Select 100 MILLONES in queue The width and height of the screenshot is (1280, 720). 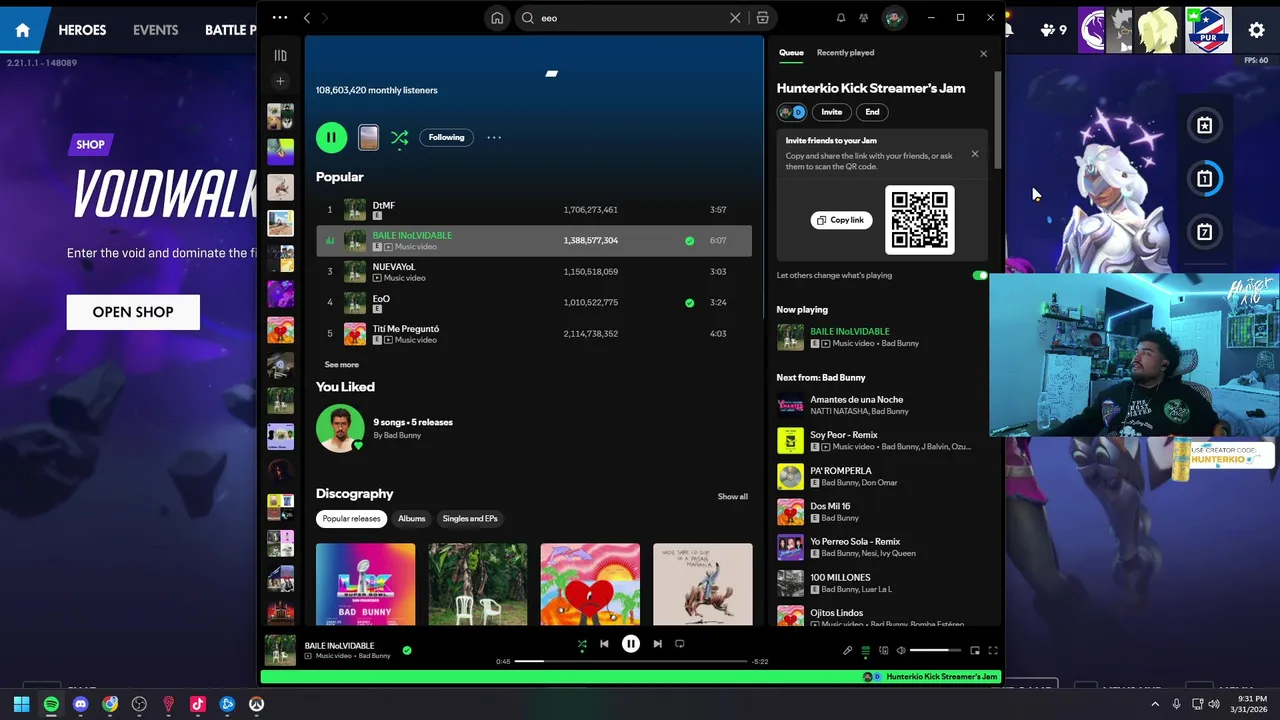tap(880, 583)
